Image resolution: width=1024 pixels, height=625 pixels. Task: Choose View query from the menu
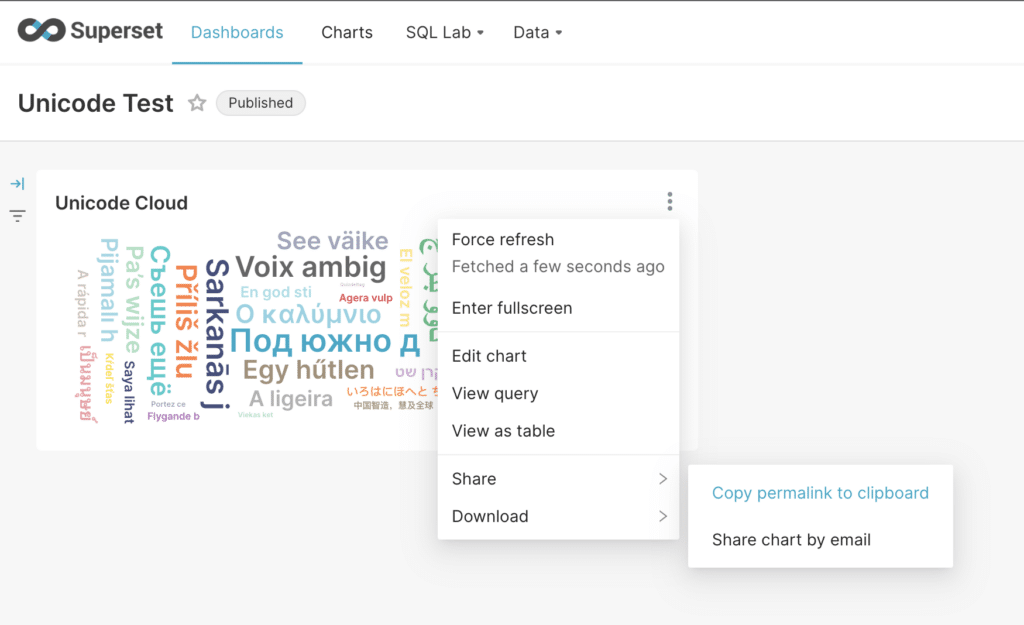click(494, 393)
